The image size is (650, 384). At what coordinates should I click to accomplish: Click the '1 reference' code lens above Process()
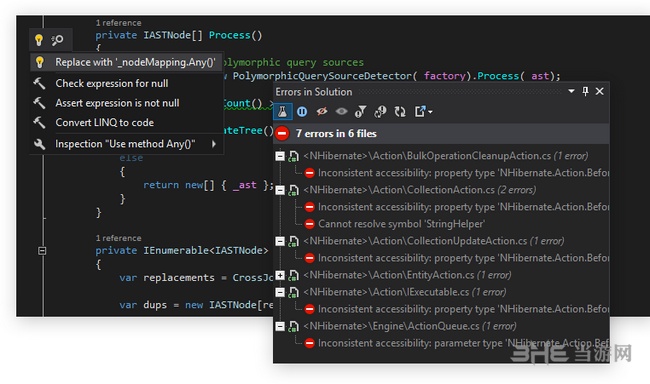[119, 23]
